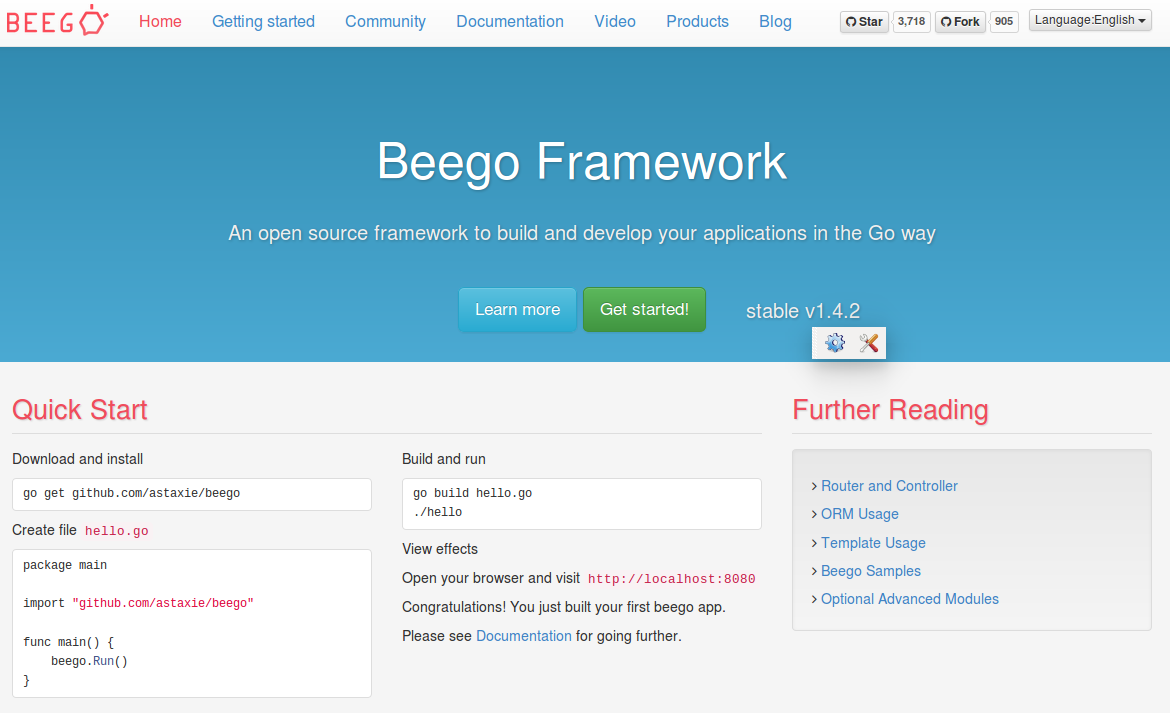The height and width of the screenshot is (713, 1170).
Task: Open the Optional Advanced Modules link
Action: click(x=910, y=599)
